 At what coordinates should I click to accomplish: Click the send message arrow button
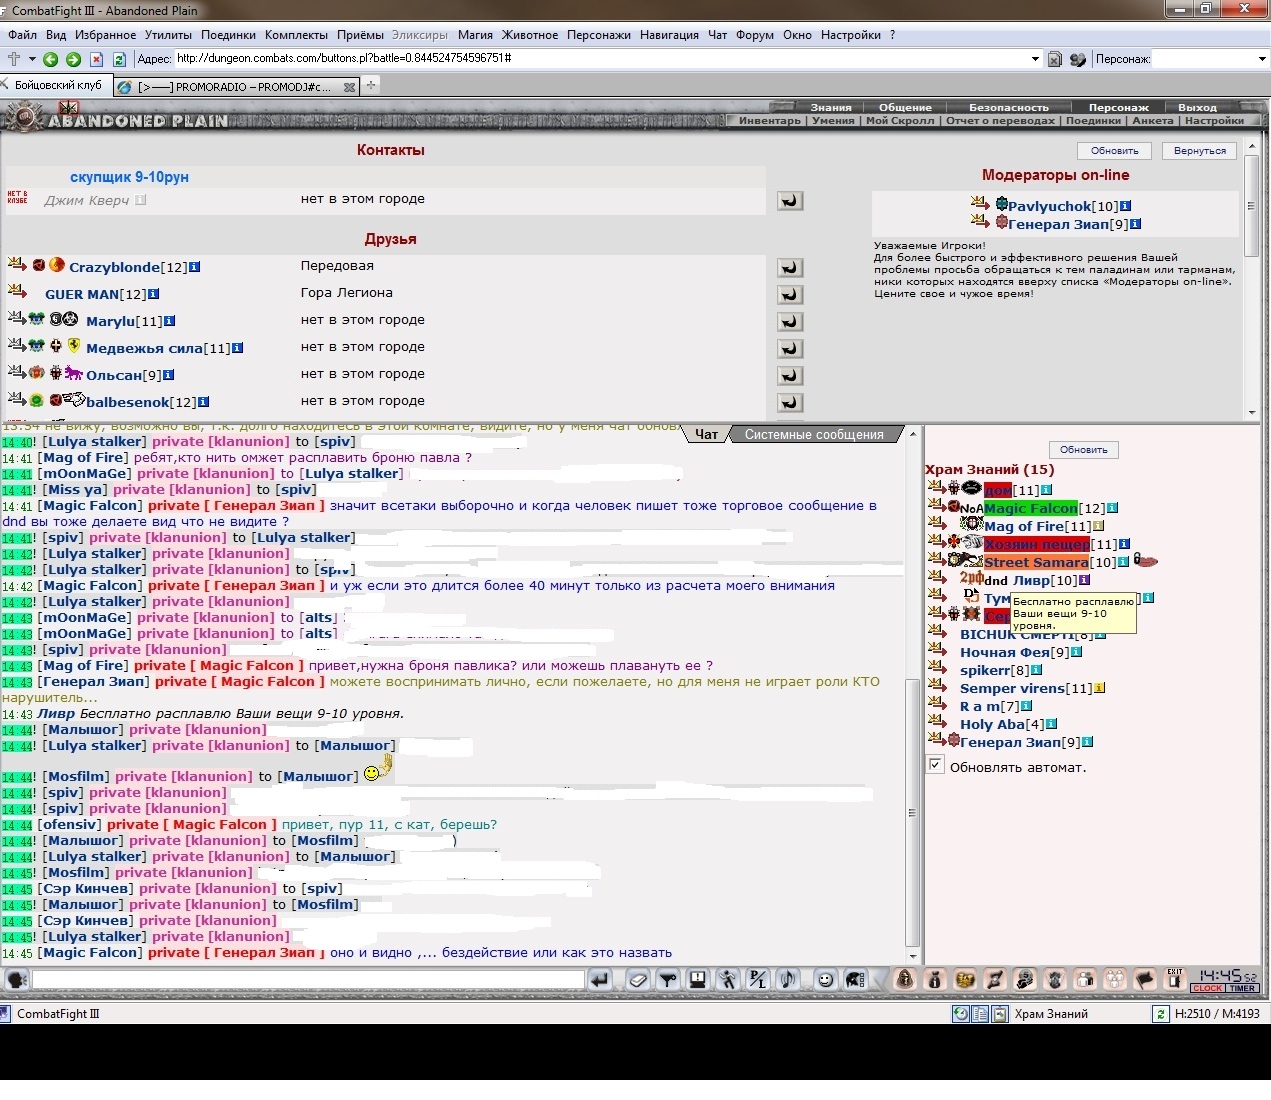(600, 980)
